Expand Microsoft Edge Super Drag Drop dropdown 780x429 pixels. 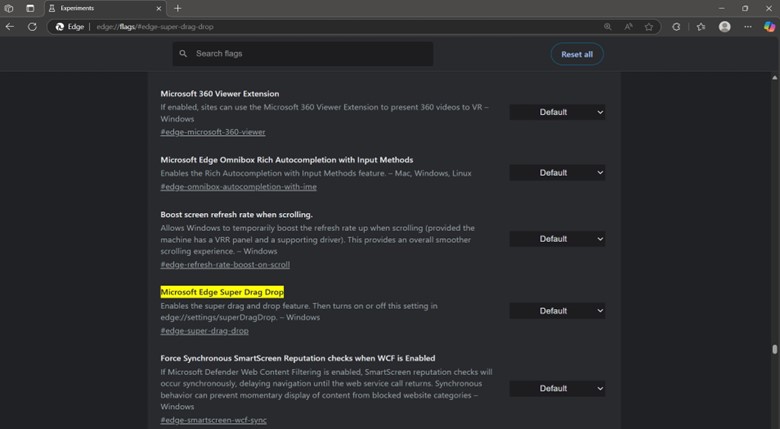(558, 311)
